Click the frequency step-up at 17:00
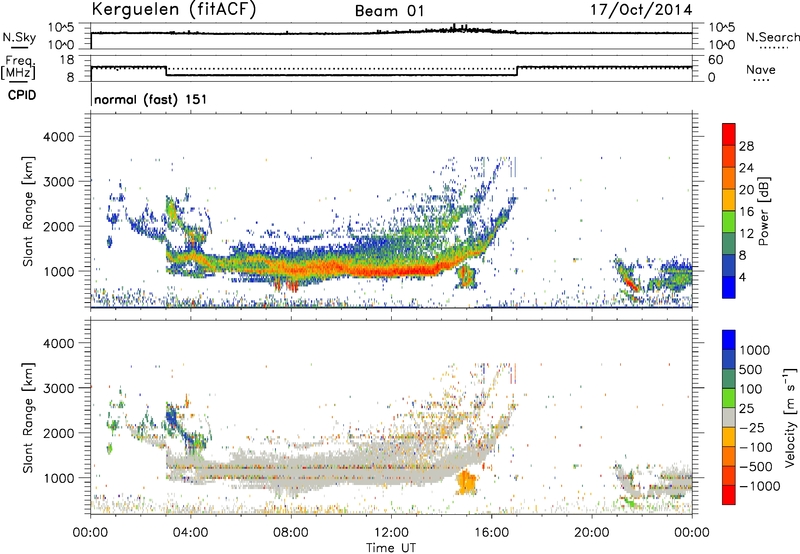The width and height of the screenshot is (800, 554). [x=517, y=71]
